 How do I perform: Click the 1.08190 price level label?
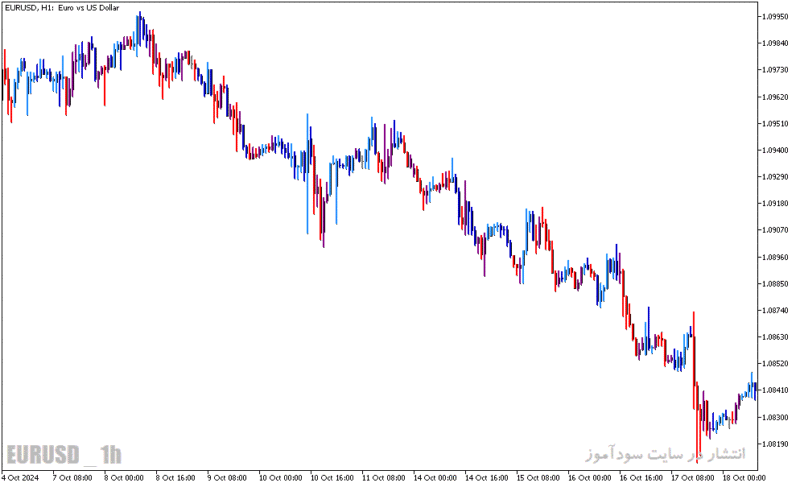[x=775, y=444]
